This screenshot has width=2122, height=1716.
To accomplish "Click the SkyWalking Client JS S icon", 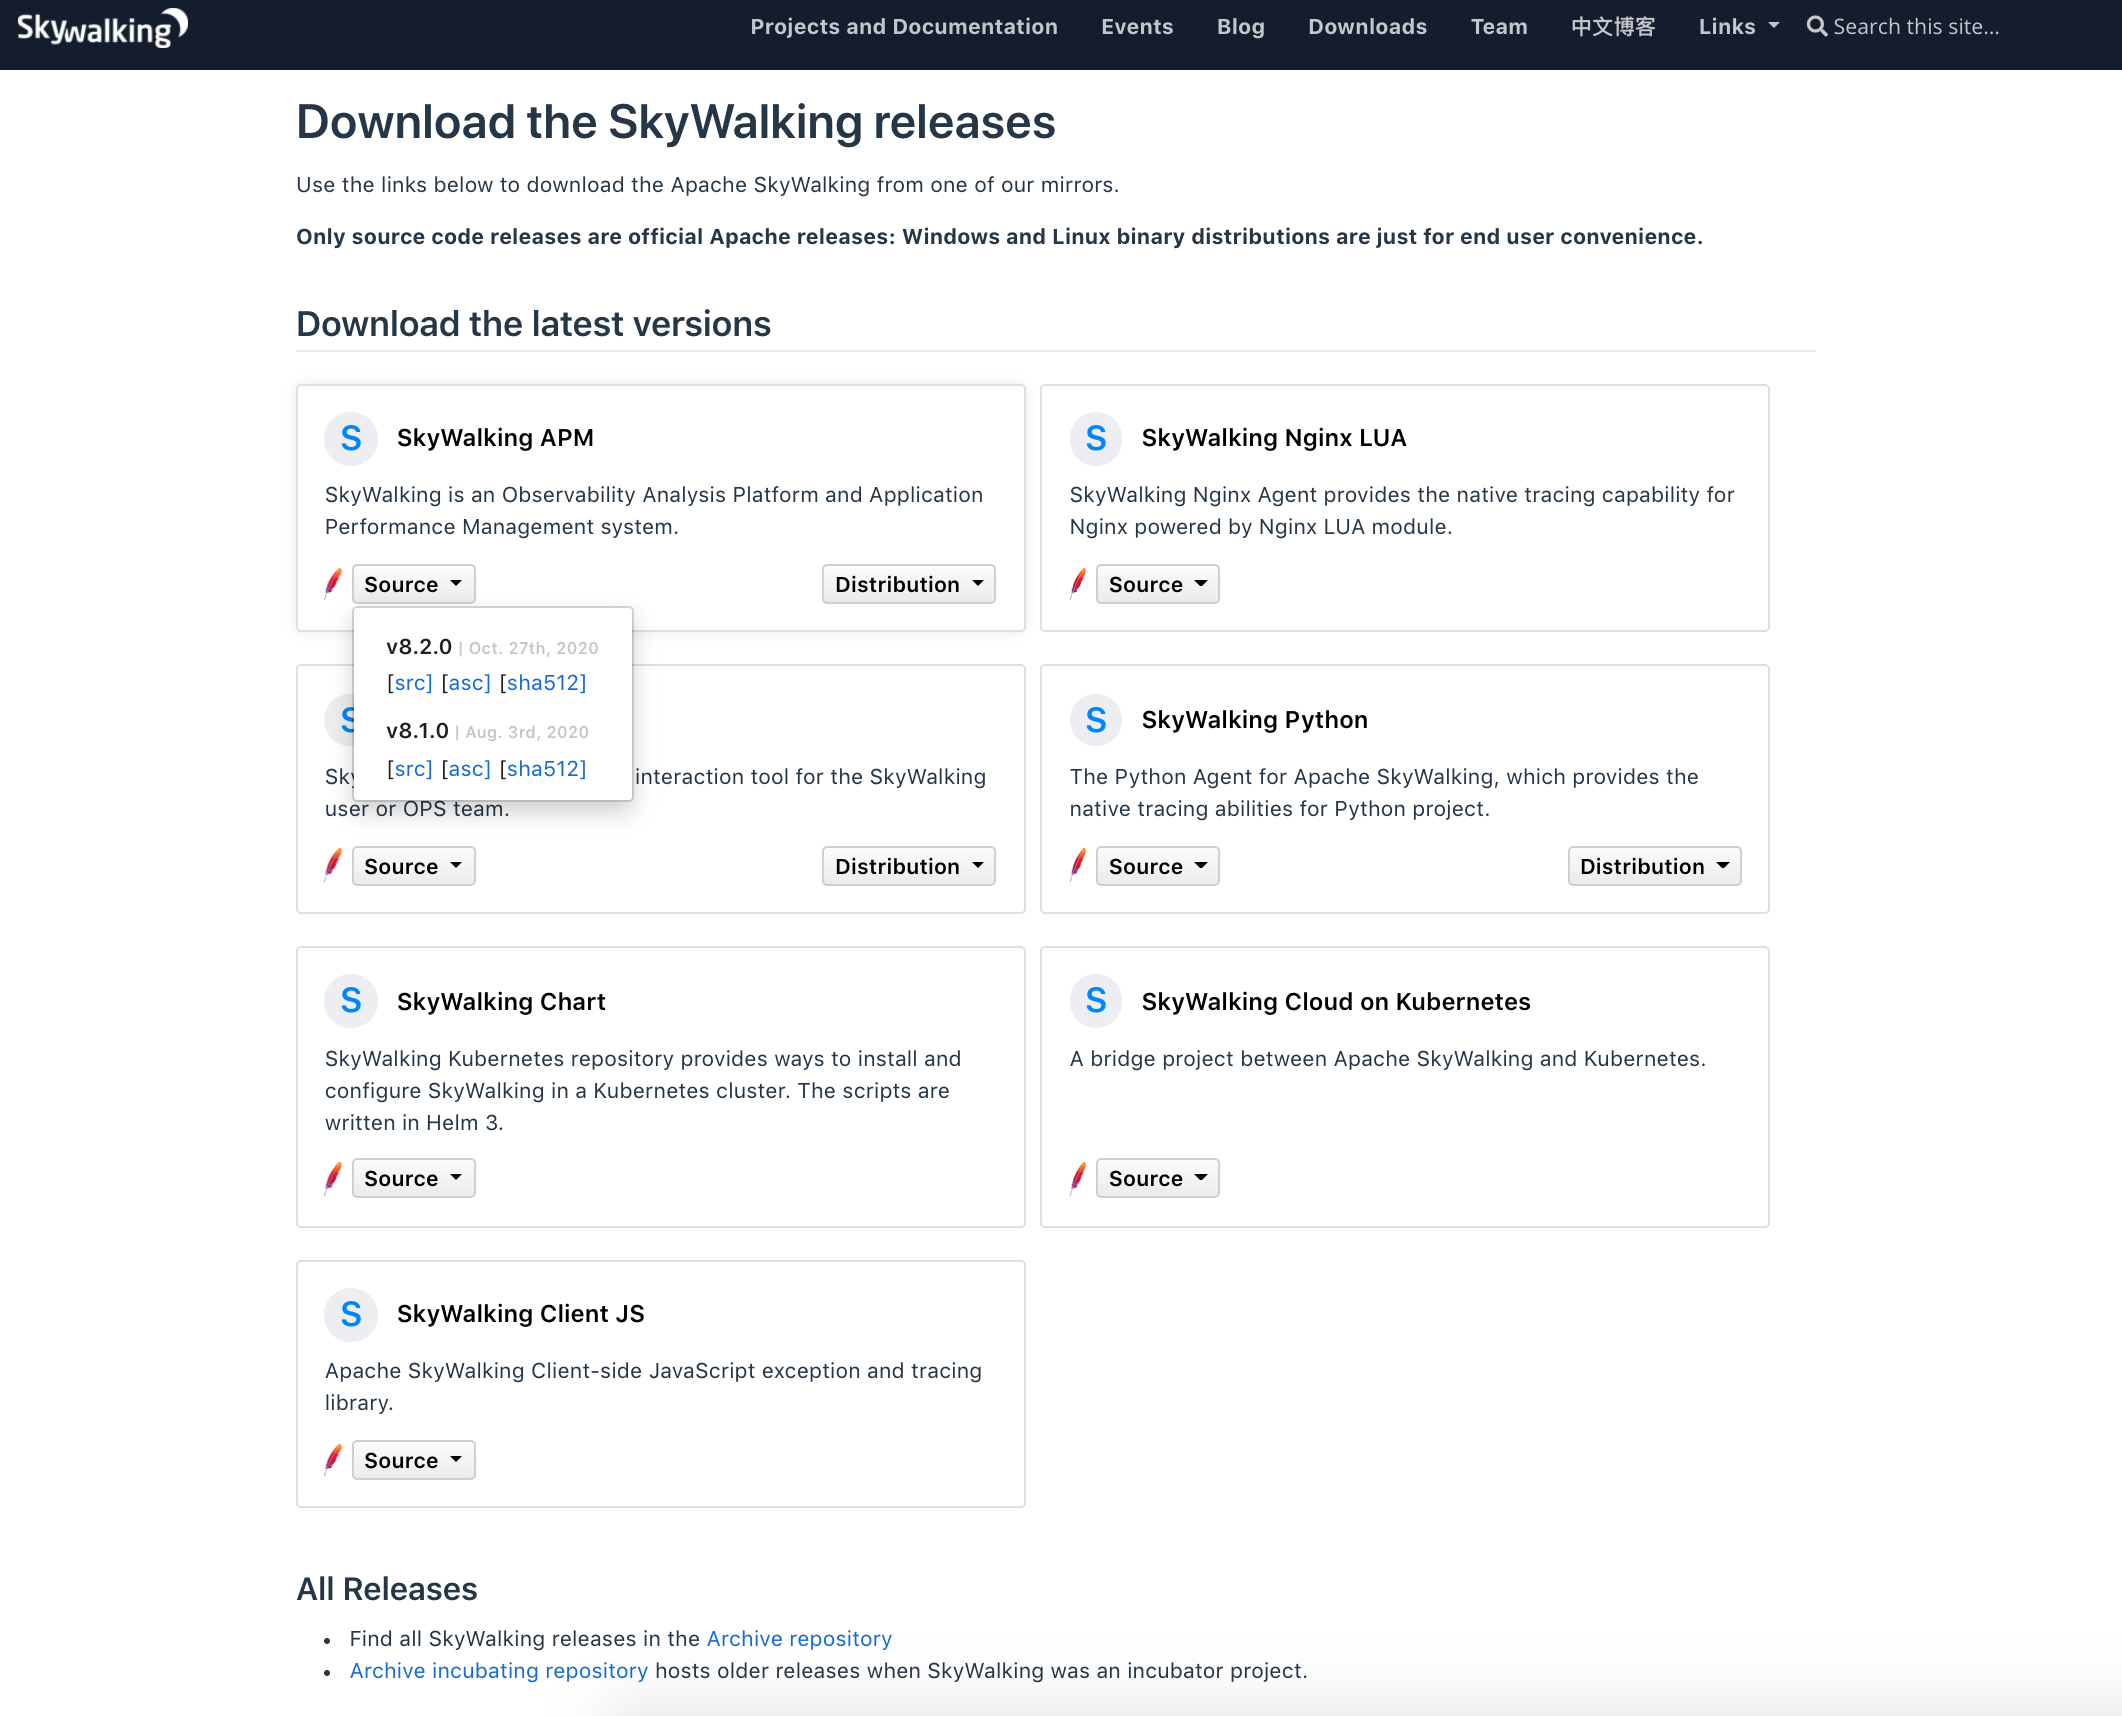I will (350, 1314).
